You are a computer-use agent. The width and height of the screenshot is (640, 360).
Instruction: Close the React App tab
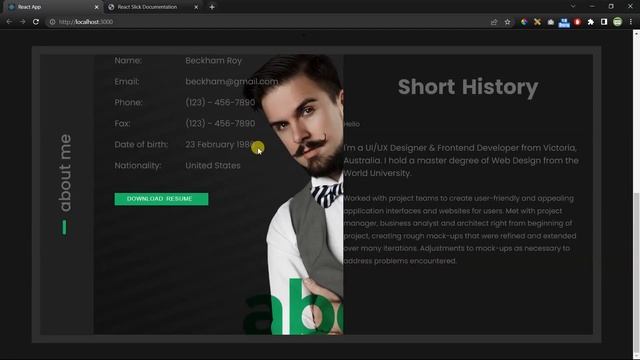(x=96, y=7)
